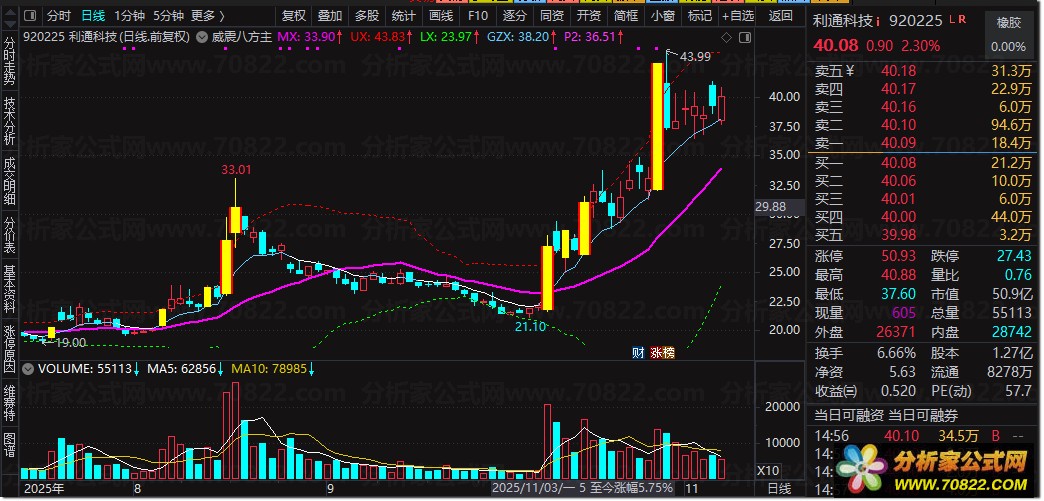Click the MX: 33.90 indicator value

click(311, 37)
